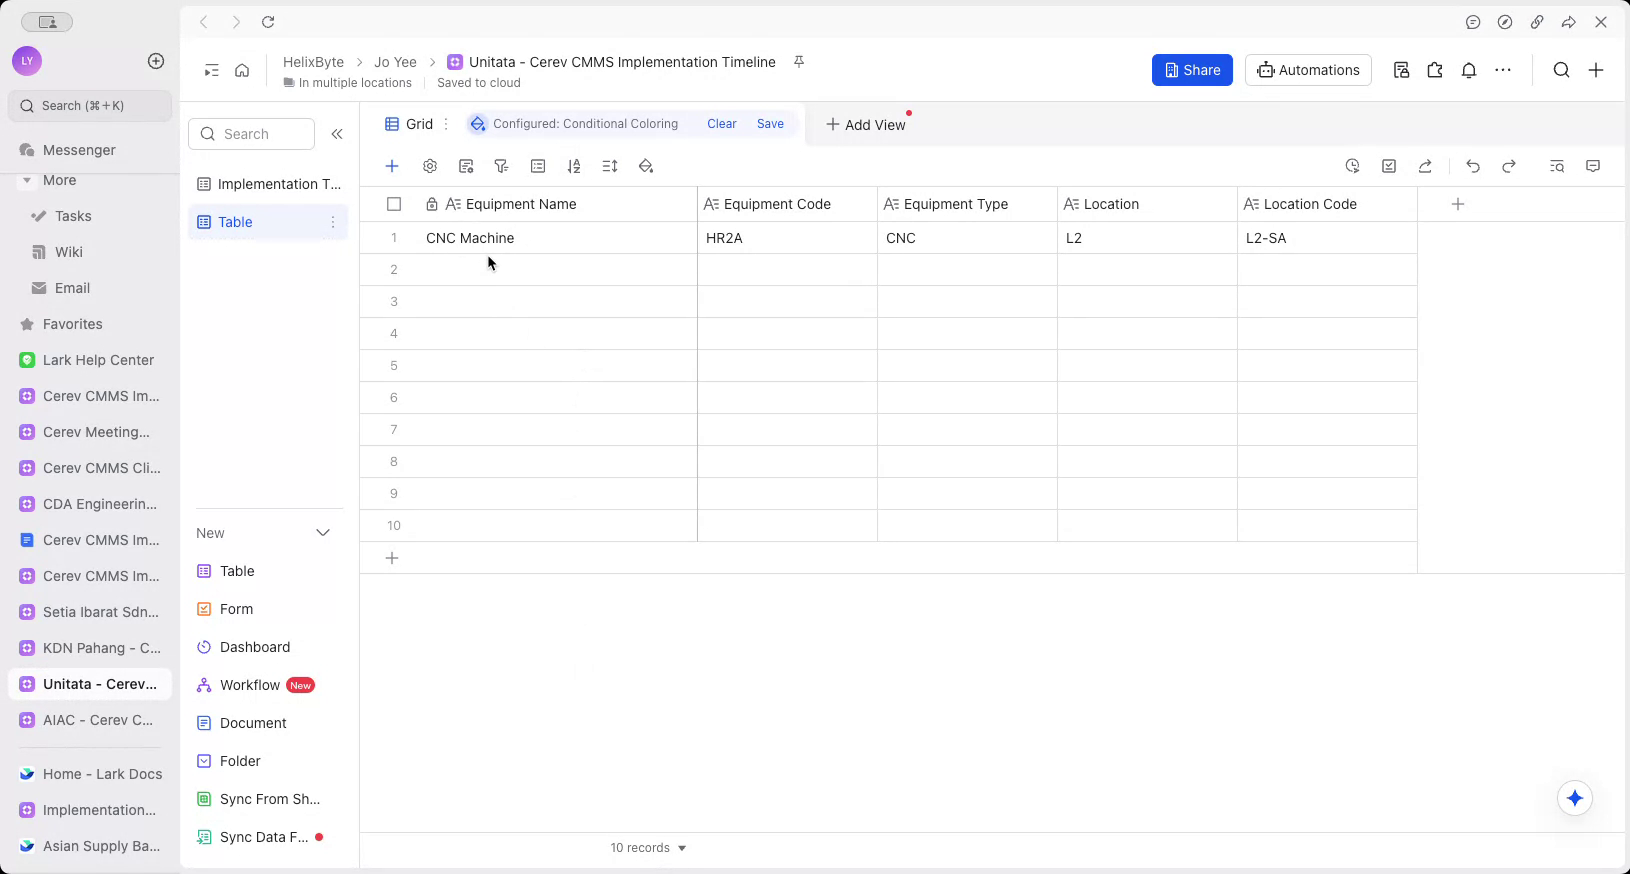Add a new field with column plus
The image size is (1630, 874).
pos(1458,204)
